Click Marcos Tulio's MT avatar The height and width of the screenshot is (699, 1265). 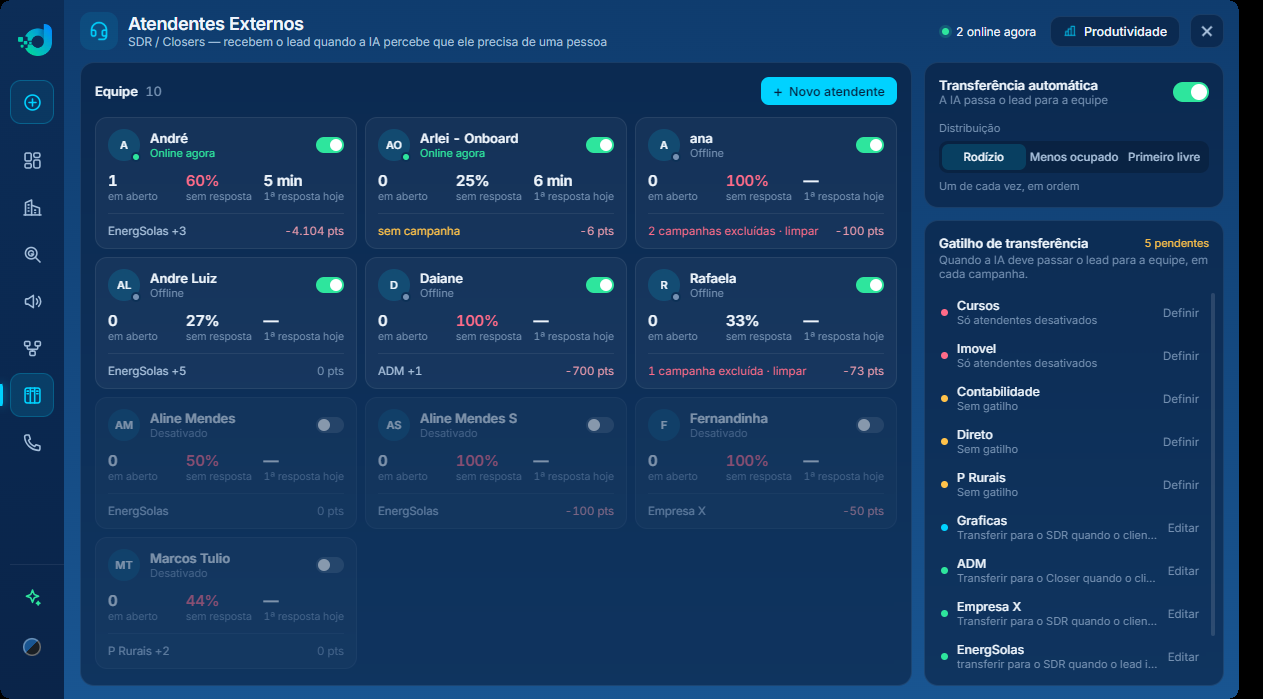coord(124,565)
